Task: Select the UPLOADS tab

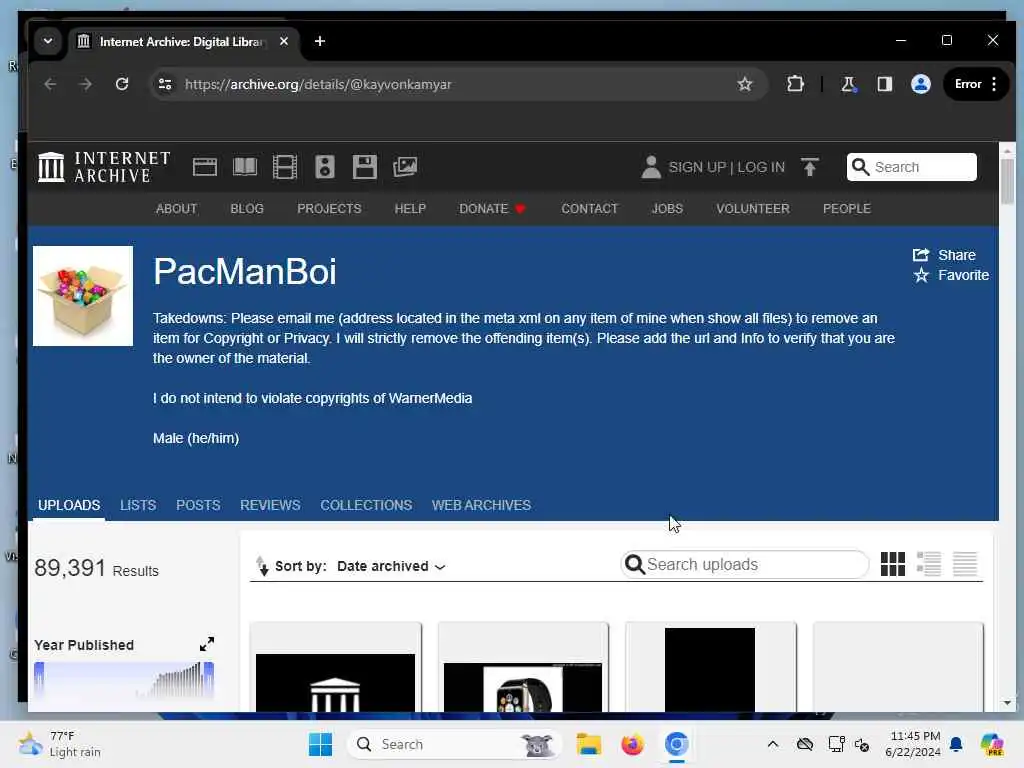Action: pos(69,505)
